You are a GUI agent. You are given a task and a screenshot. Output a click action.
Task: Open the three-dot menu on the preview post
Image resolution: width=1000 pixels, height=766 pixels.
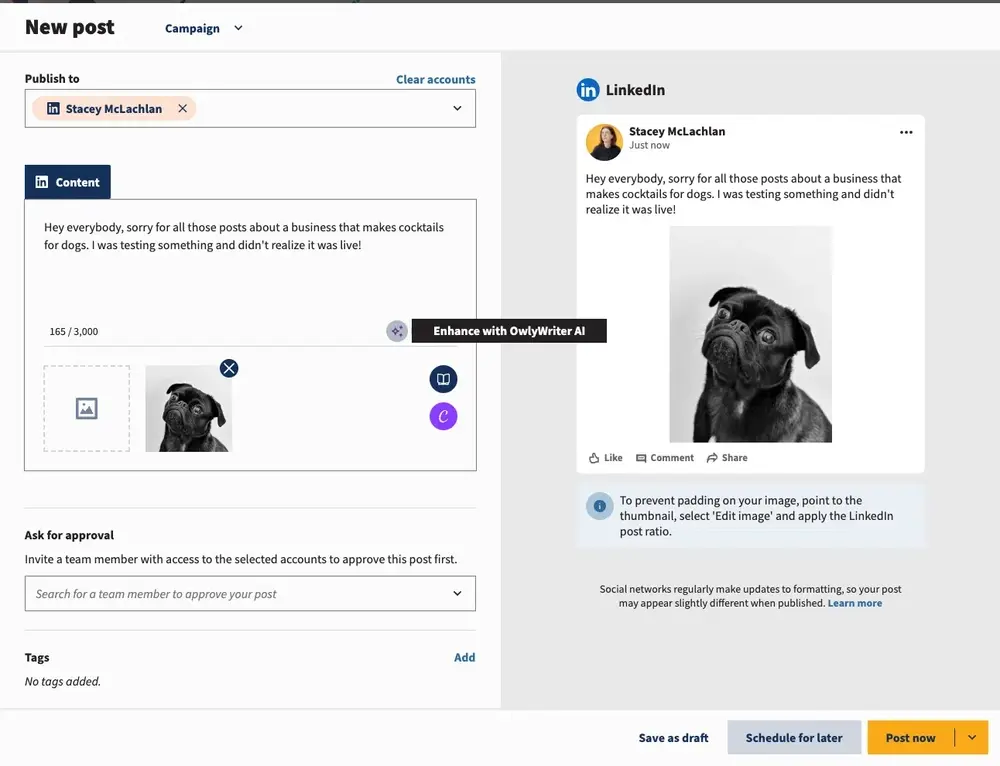(906, 131)
